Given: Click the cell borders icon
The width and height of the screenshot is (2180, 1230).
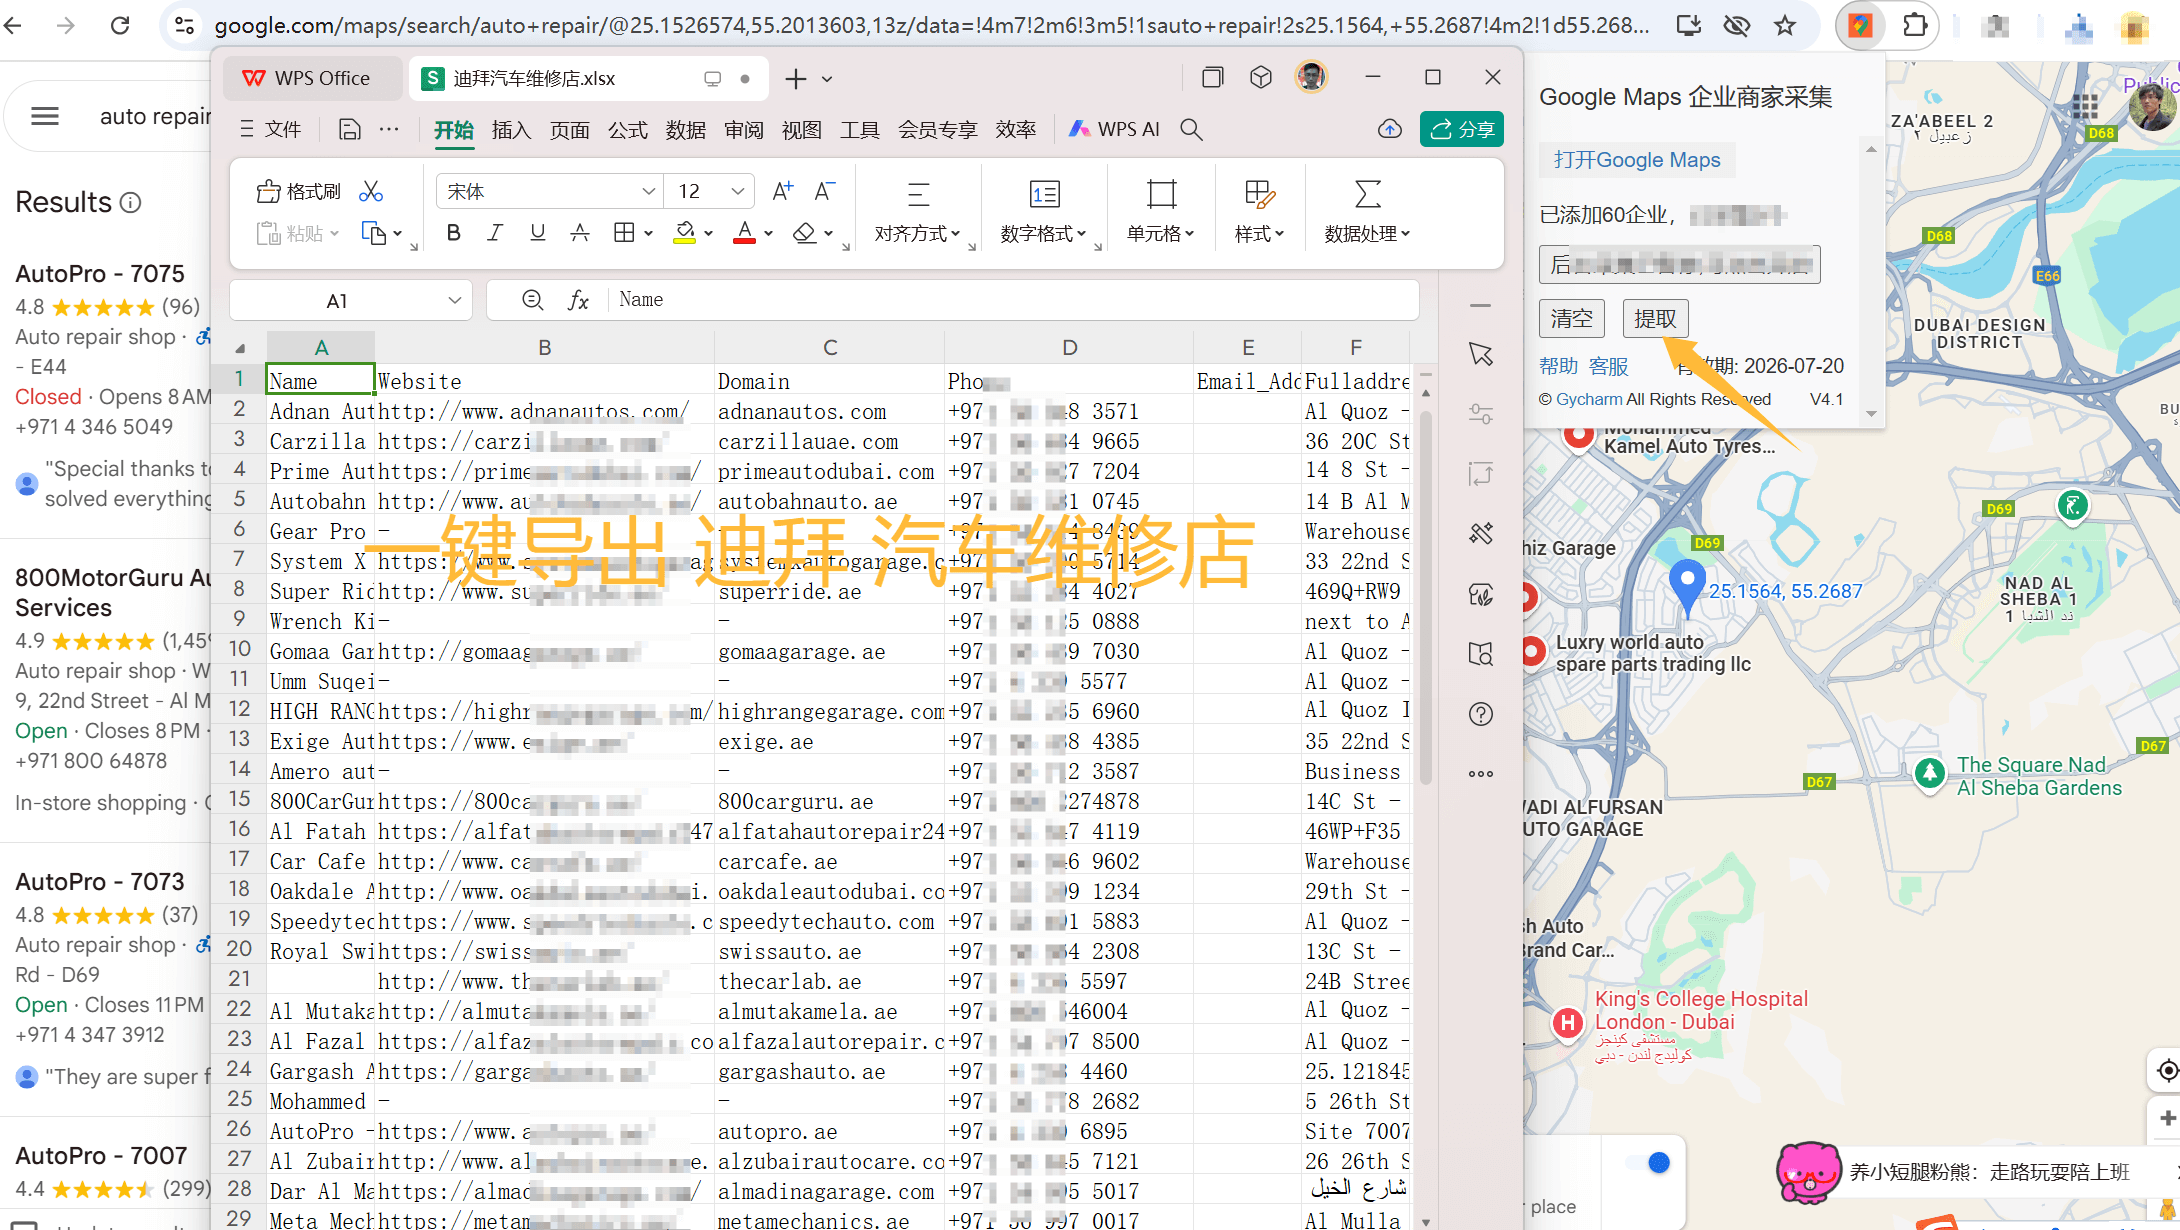Looking at the screenshot, I should [624, 233].
